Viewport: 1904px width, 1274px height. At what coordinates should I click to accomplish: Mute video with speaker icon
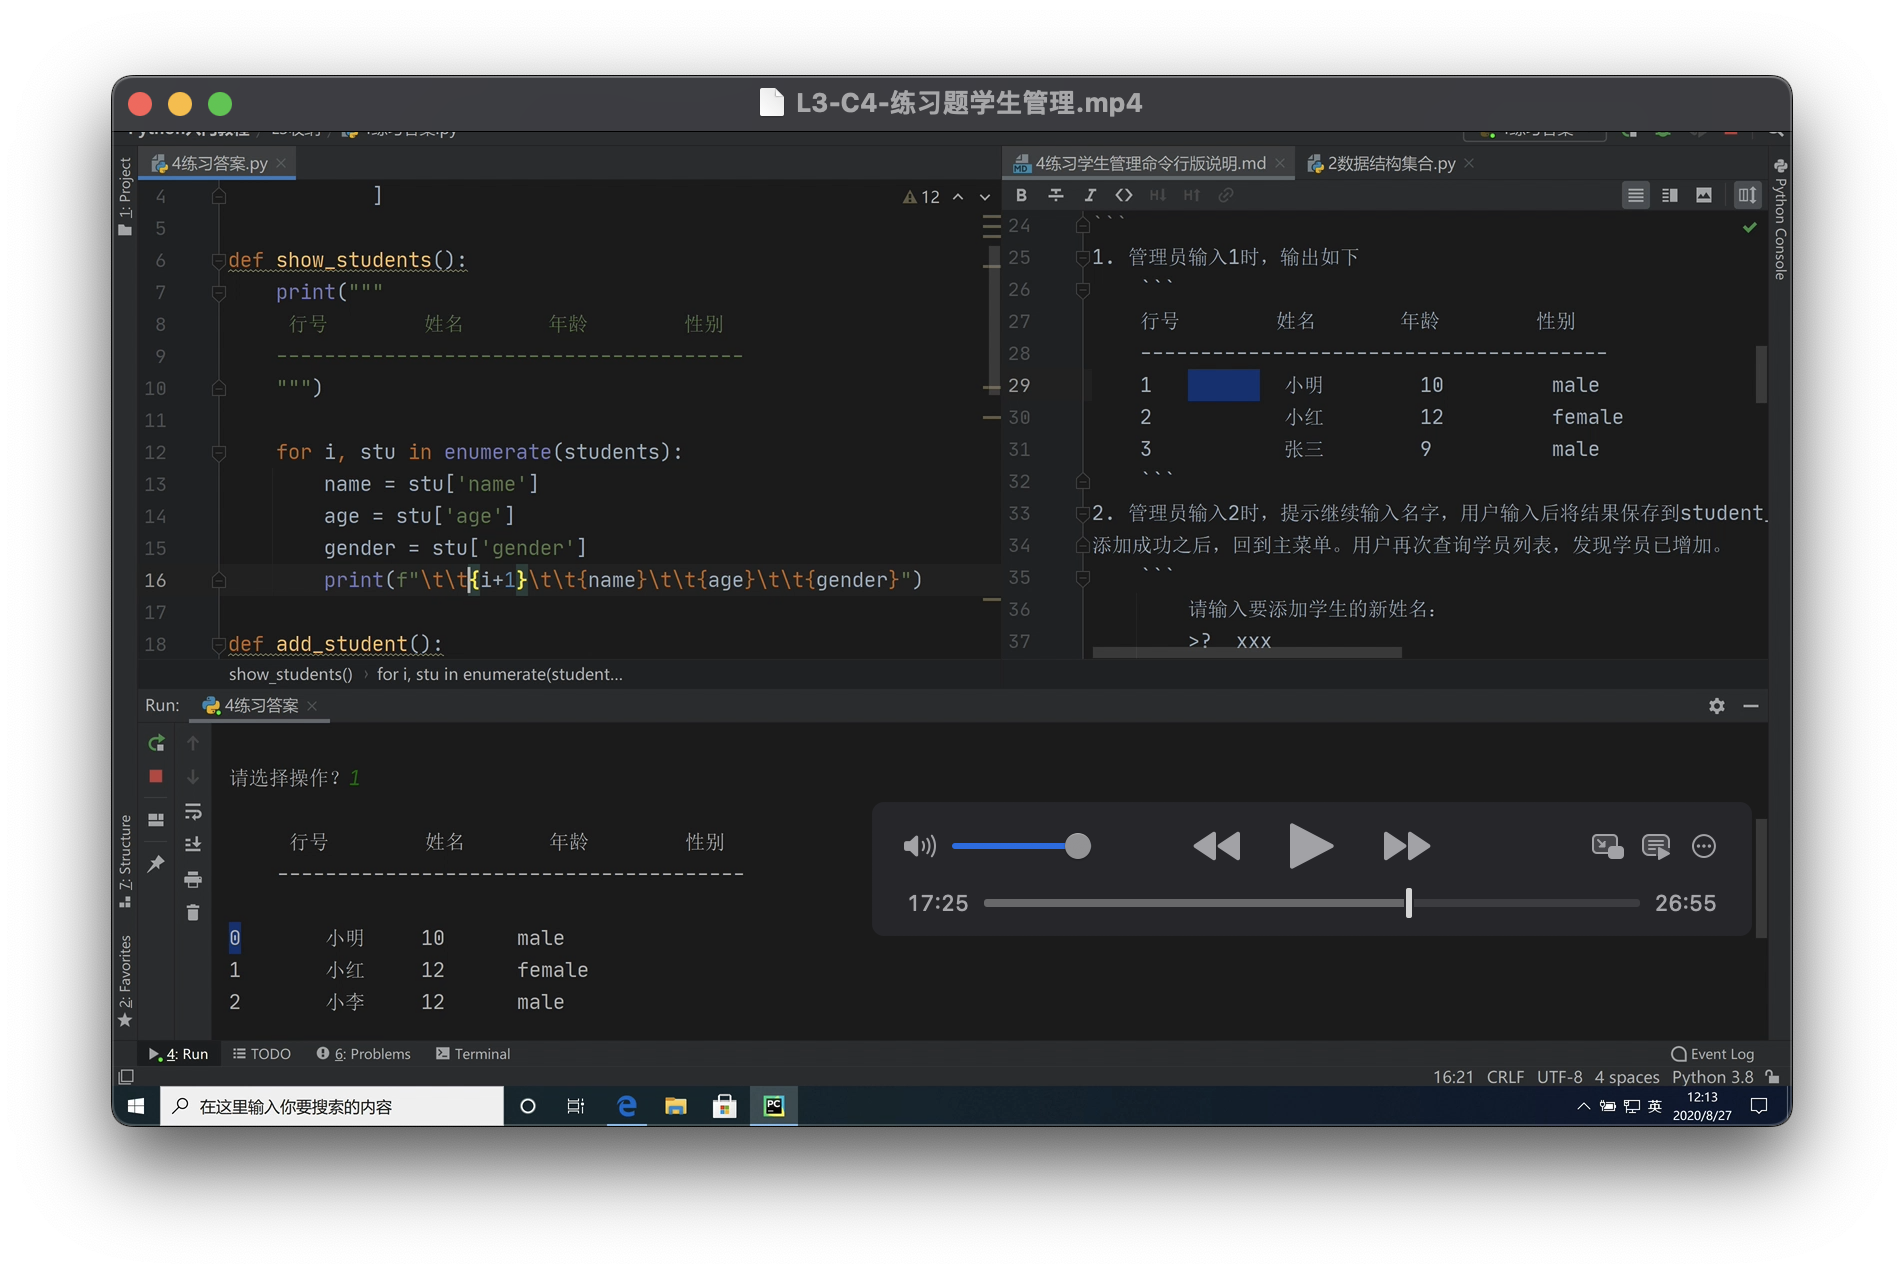point(919,846)
